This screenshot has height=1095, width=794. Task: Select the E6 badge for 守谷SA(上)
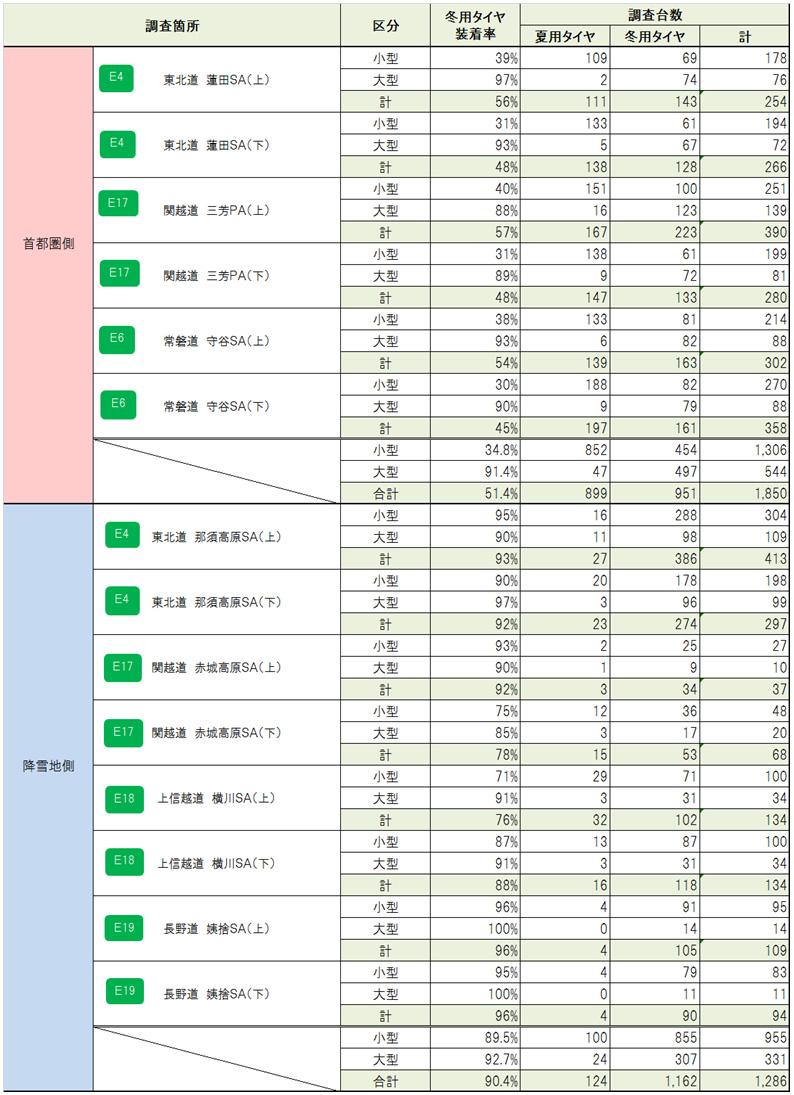pos(119,338)
